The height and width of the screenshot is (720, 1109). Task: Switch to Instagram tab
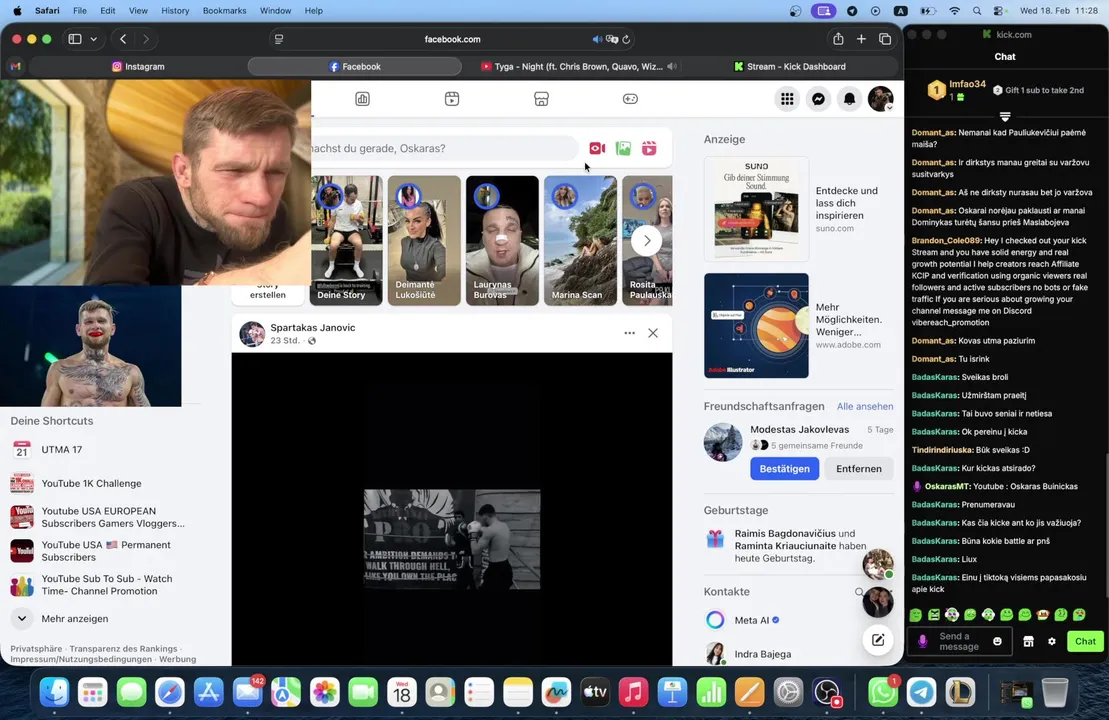[x=138, y=66]
